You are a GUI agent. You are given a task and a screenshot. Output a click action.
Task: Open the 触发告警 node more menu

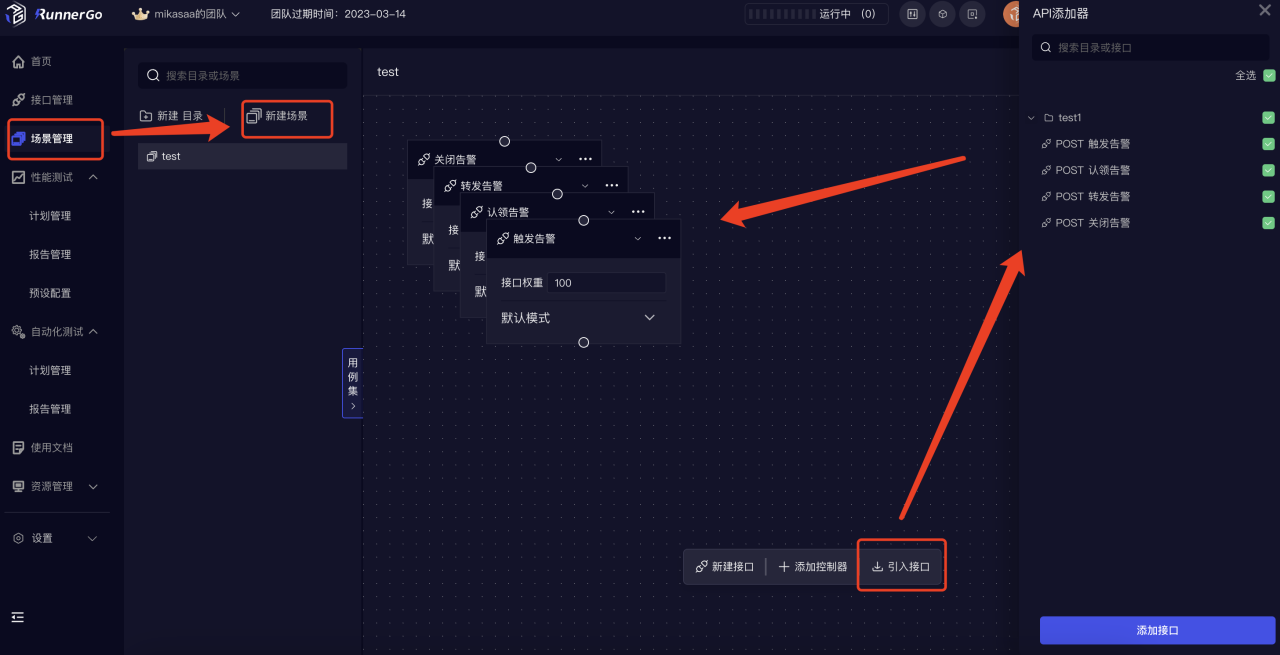click(x=664, y=238)
